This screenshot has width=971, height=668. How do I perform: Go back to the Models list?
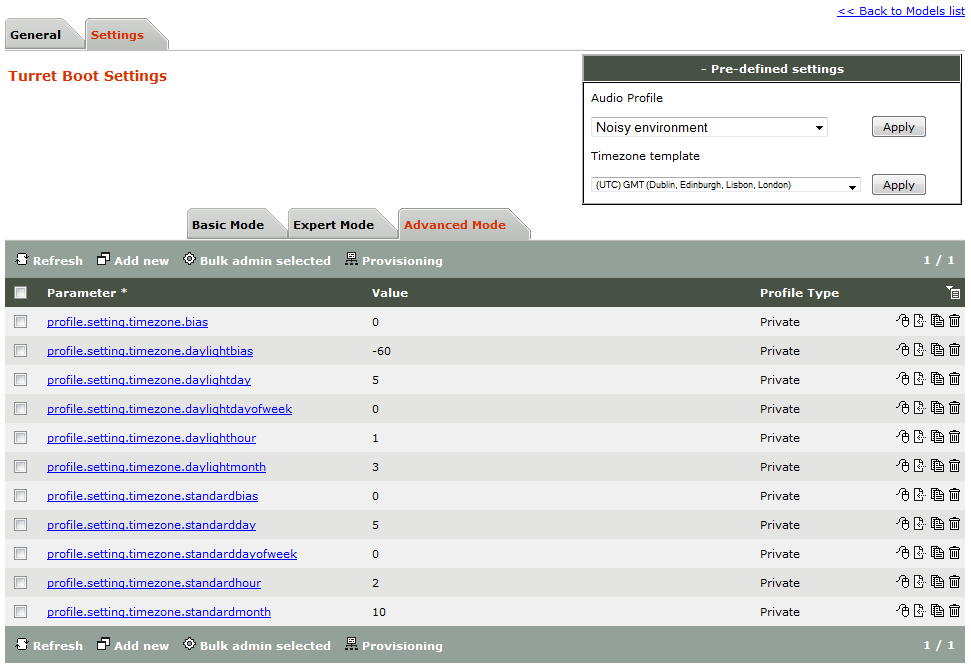click(901, 11)
